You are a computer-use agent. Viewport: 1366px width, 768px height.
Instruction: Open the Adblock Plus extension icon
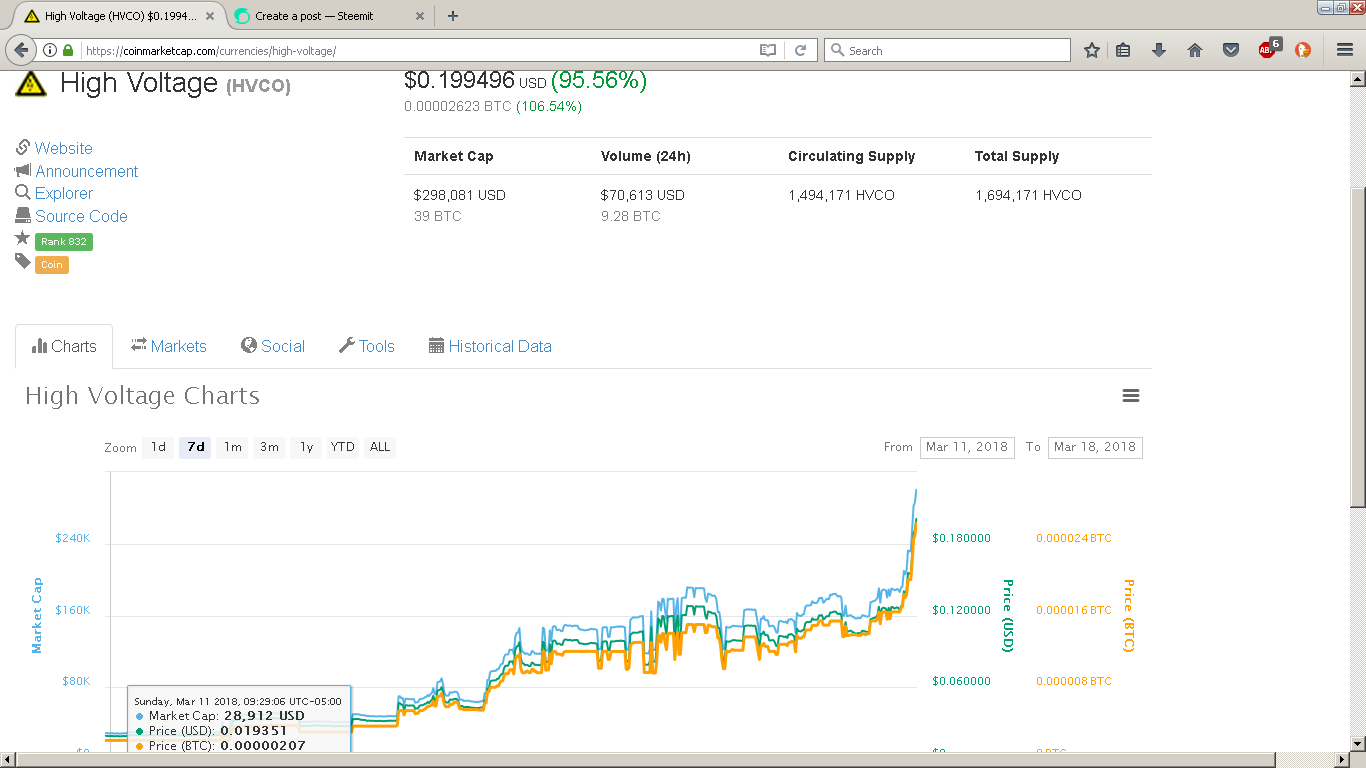(x=1269, y=48)
